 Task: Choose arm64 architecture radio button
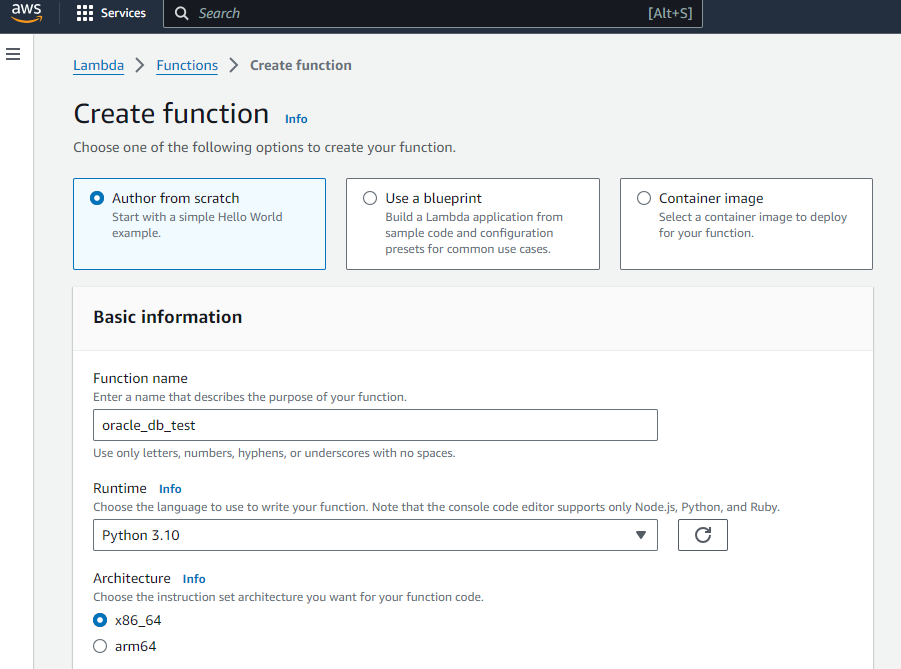point(100,646)
